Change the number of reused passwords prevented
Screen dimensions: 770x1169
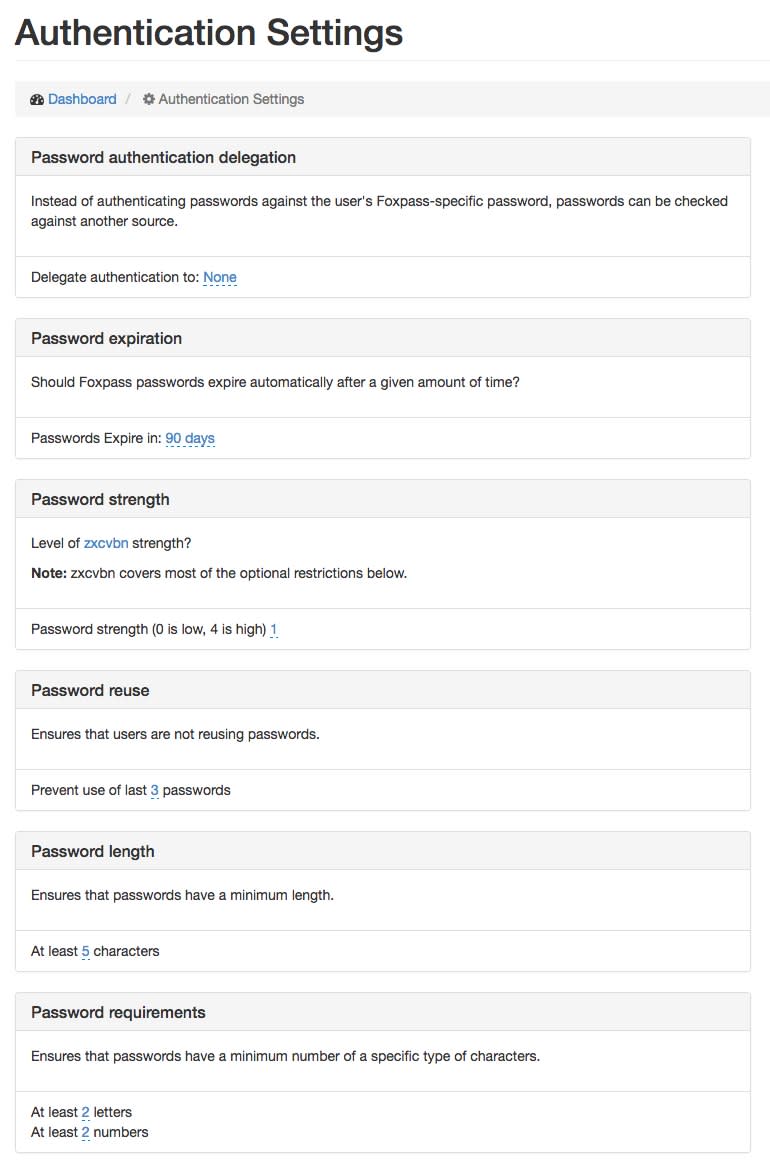tap(154, 790)
